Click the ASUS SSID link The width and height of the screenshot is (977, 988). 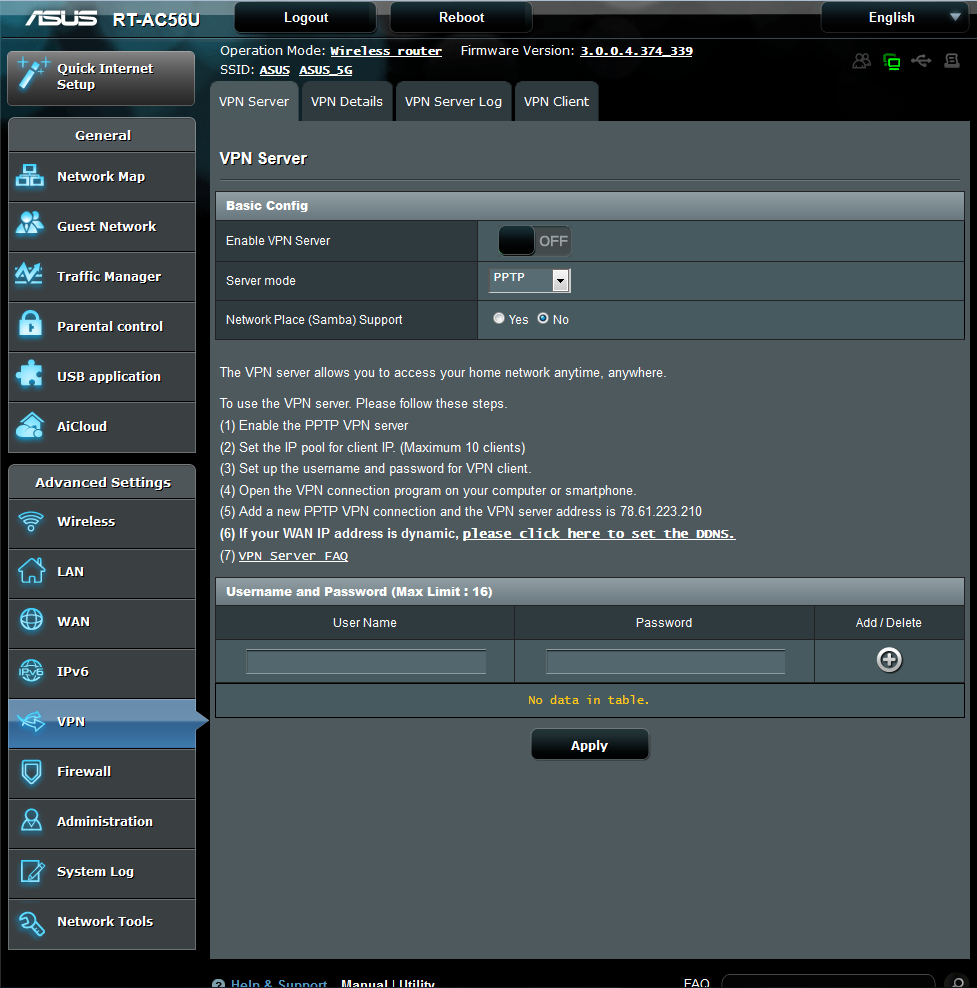[275, 70]
